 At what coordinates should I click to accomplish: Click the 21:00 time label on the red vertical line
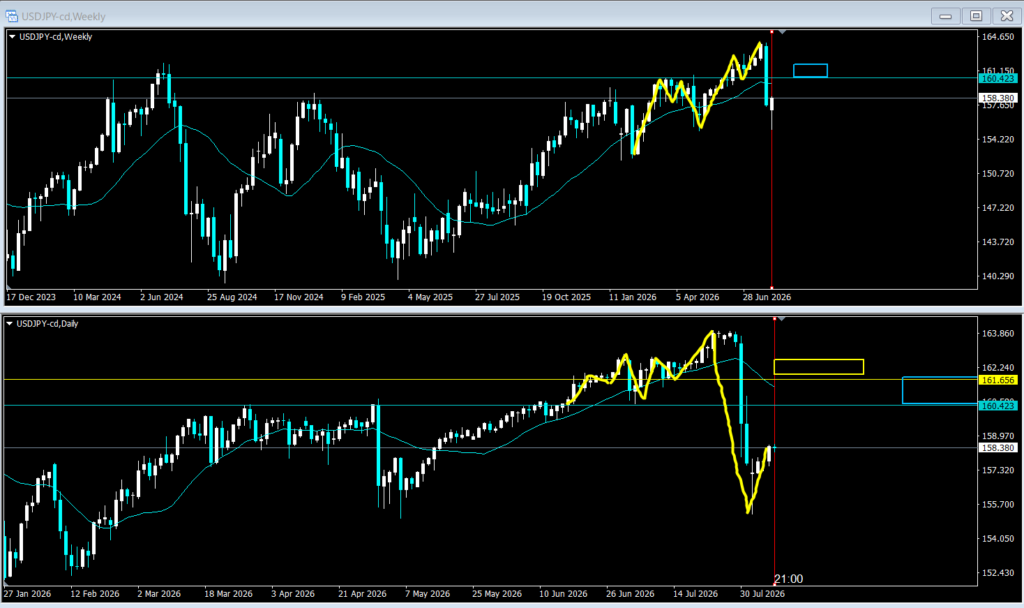(x=789, y=579)
